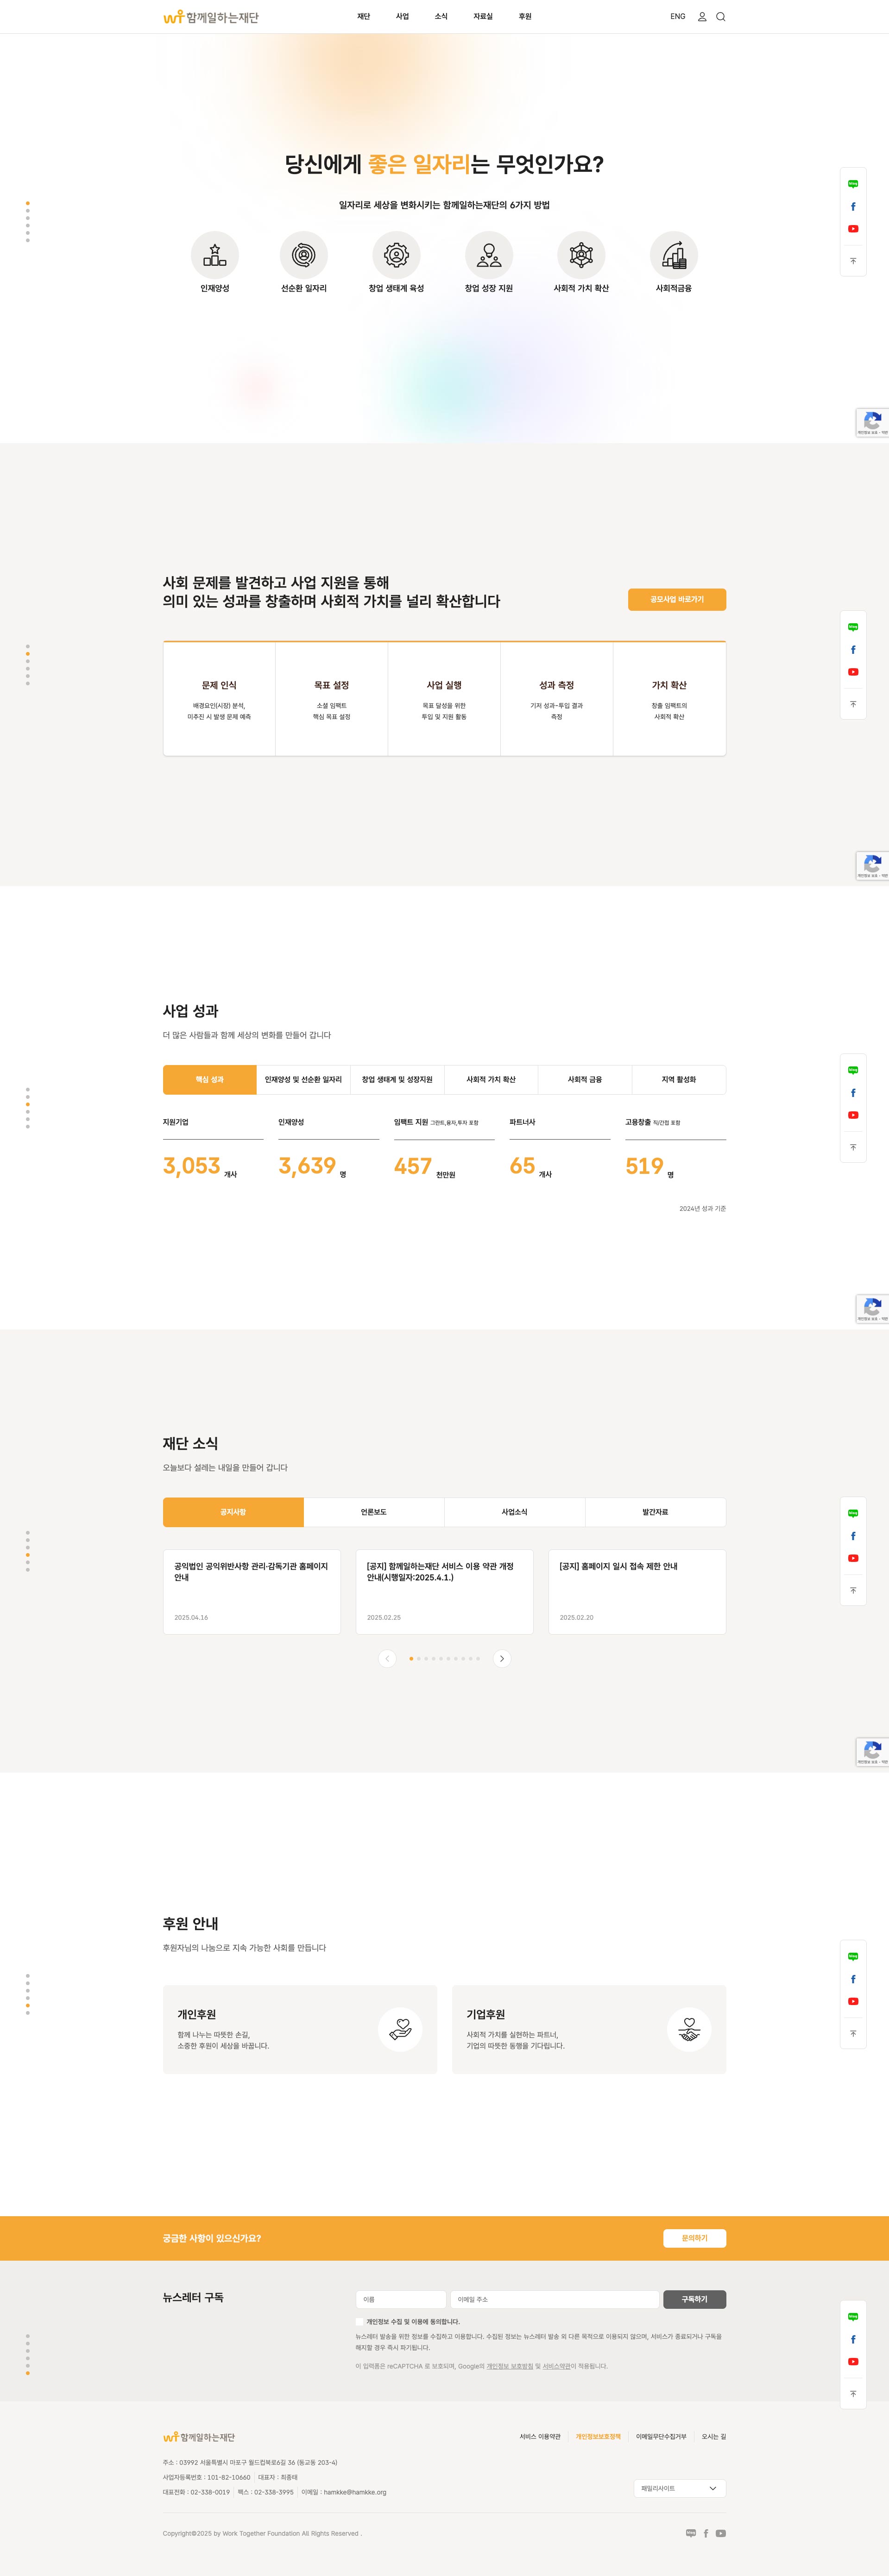Screen dimensions: 889x2576
Task: Switch to 사회적 가치 확산 results tab
Action: click(491, 1080)
